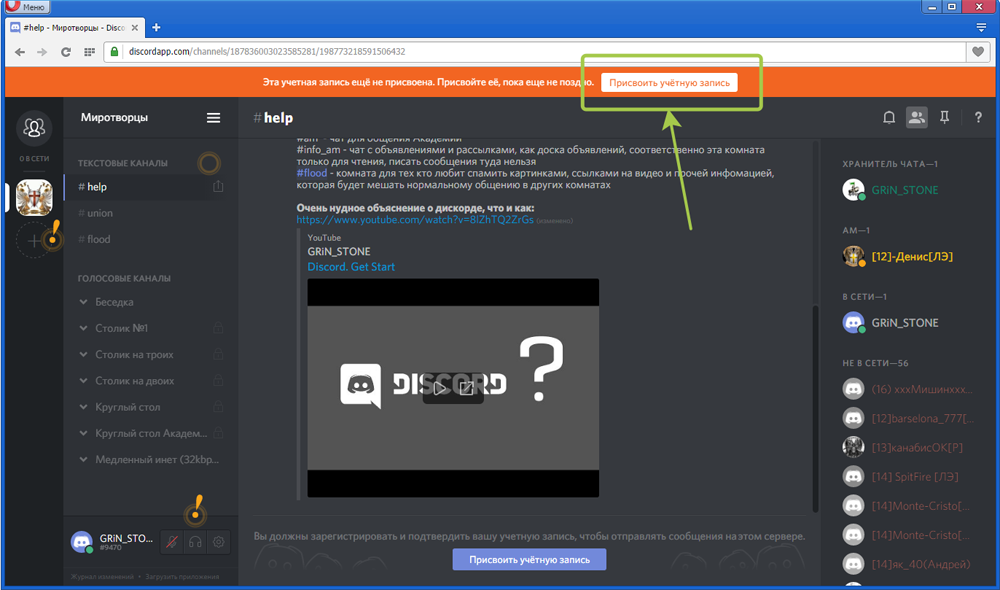Open the #help text channel

[x=143, y=187]
